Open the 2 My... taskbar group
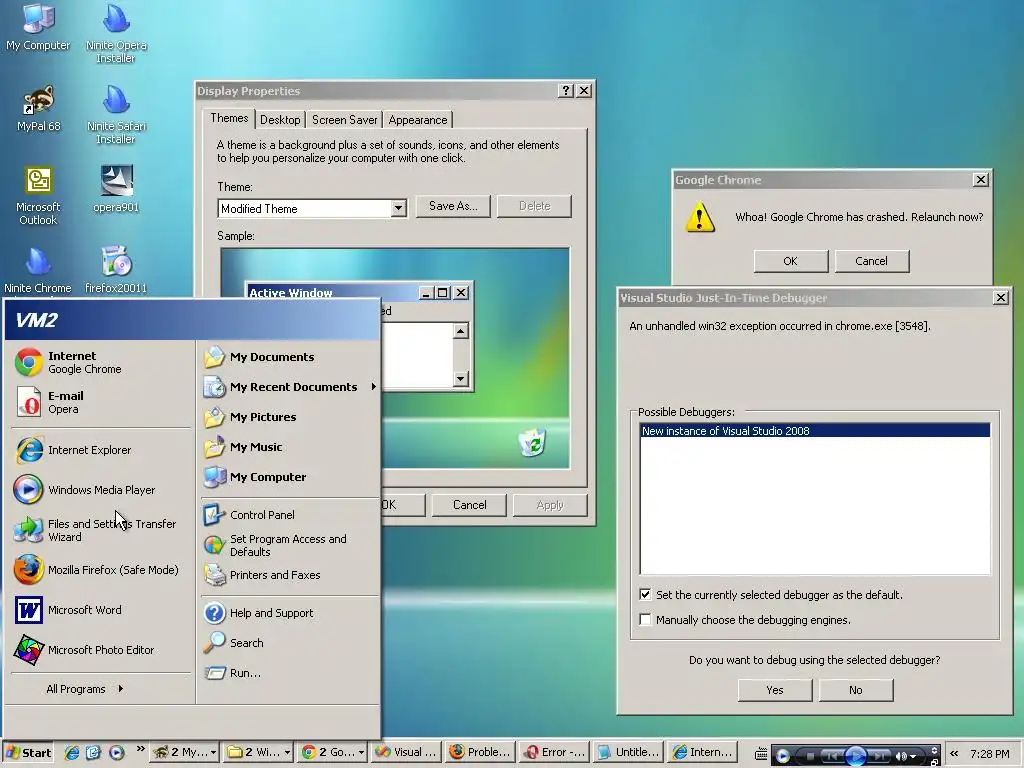1024x768 pixels. 185,752
